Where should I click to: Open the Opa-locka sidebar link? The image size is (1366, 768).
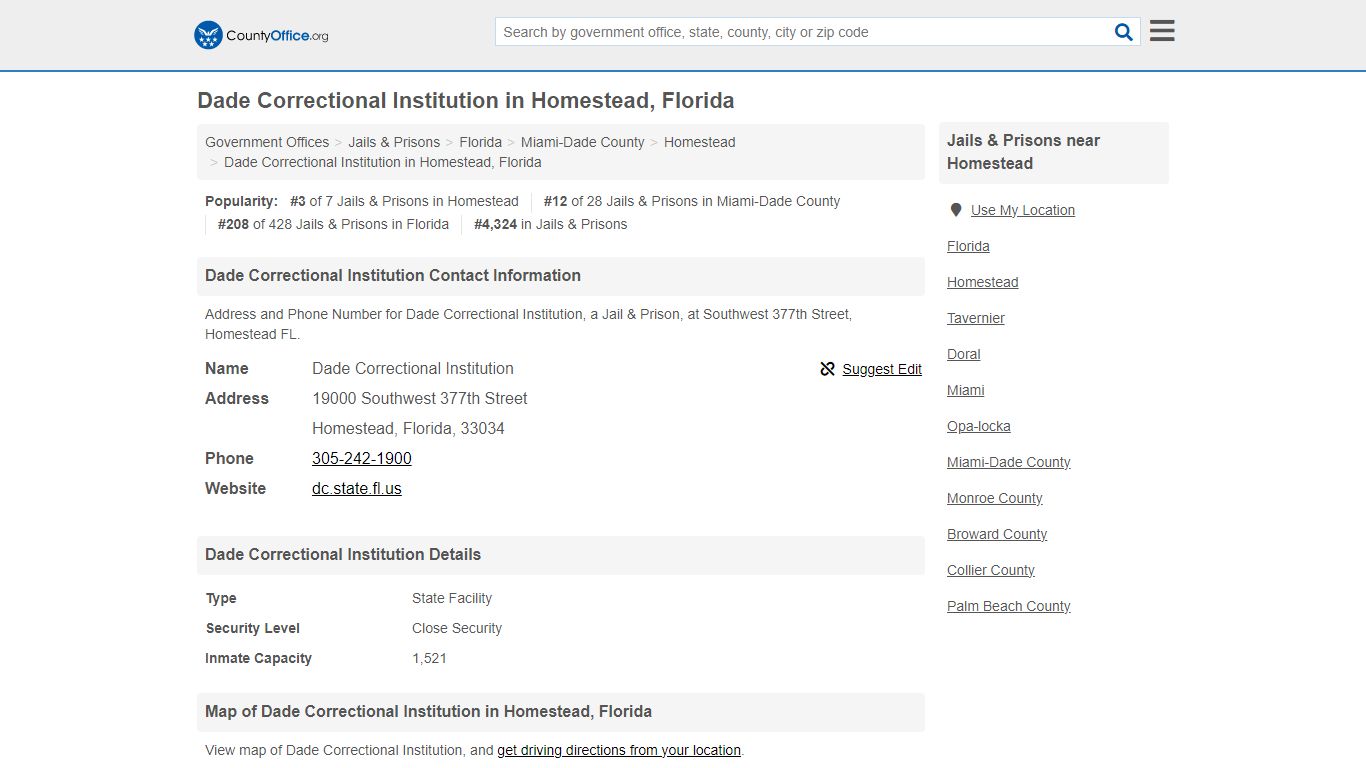[979, 426]
